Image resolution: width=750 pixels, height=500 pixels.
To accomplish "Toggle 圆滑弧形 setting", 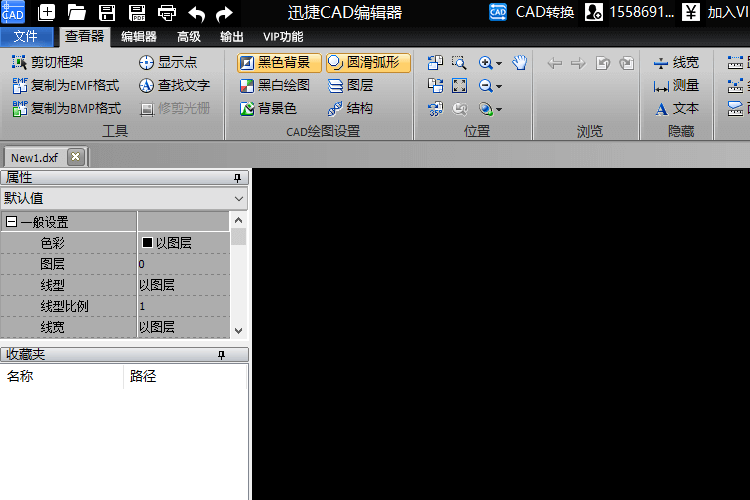I will click(368, 63).
